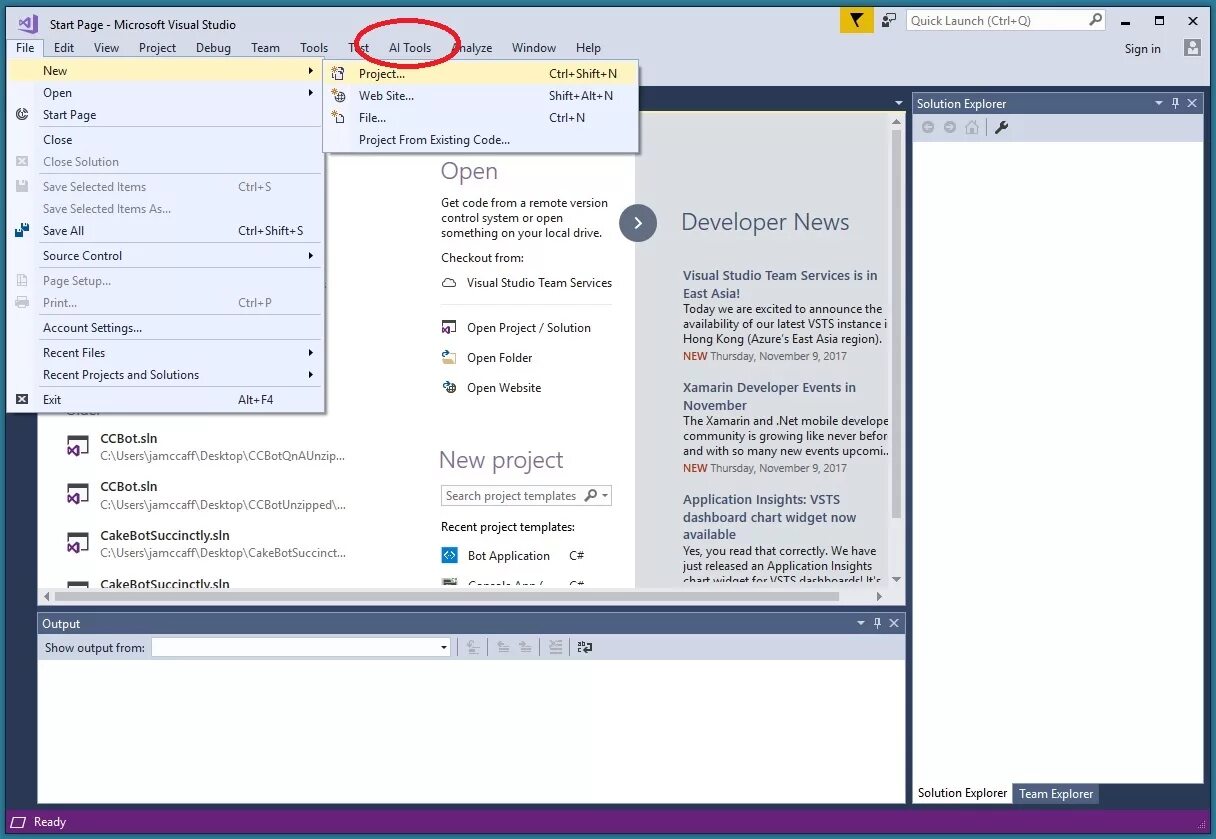
Task: Switch to the Team Explorer tab
Action: (1056, 794)
